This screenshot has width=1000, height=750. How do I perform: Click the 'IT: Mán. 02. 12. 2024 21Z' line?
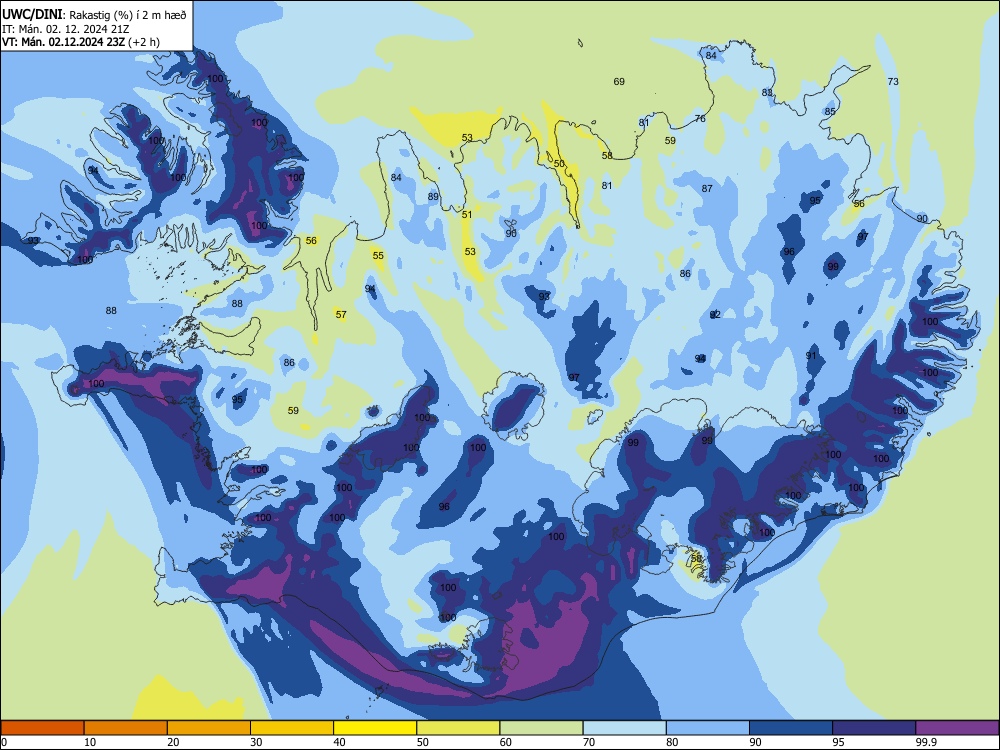(x=66, y=29)
